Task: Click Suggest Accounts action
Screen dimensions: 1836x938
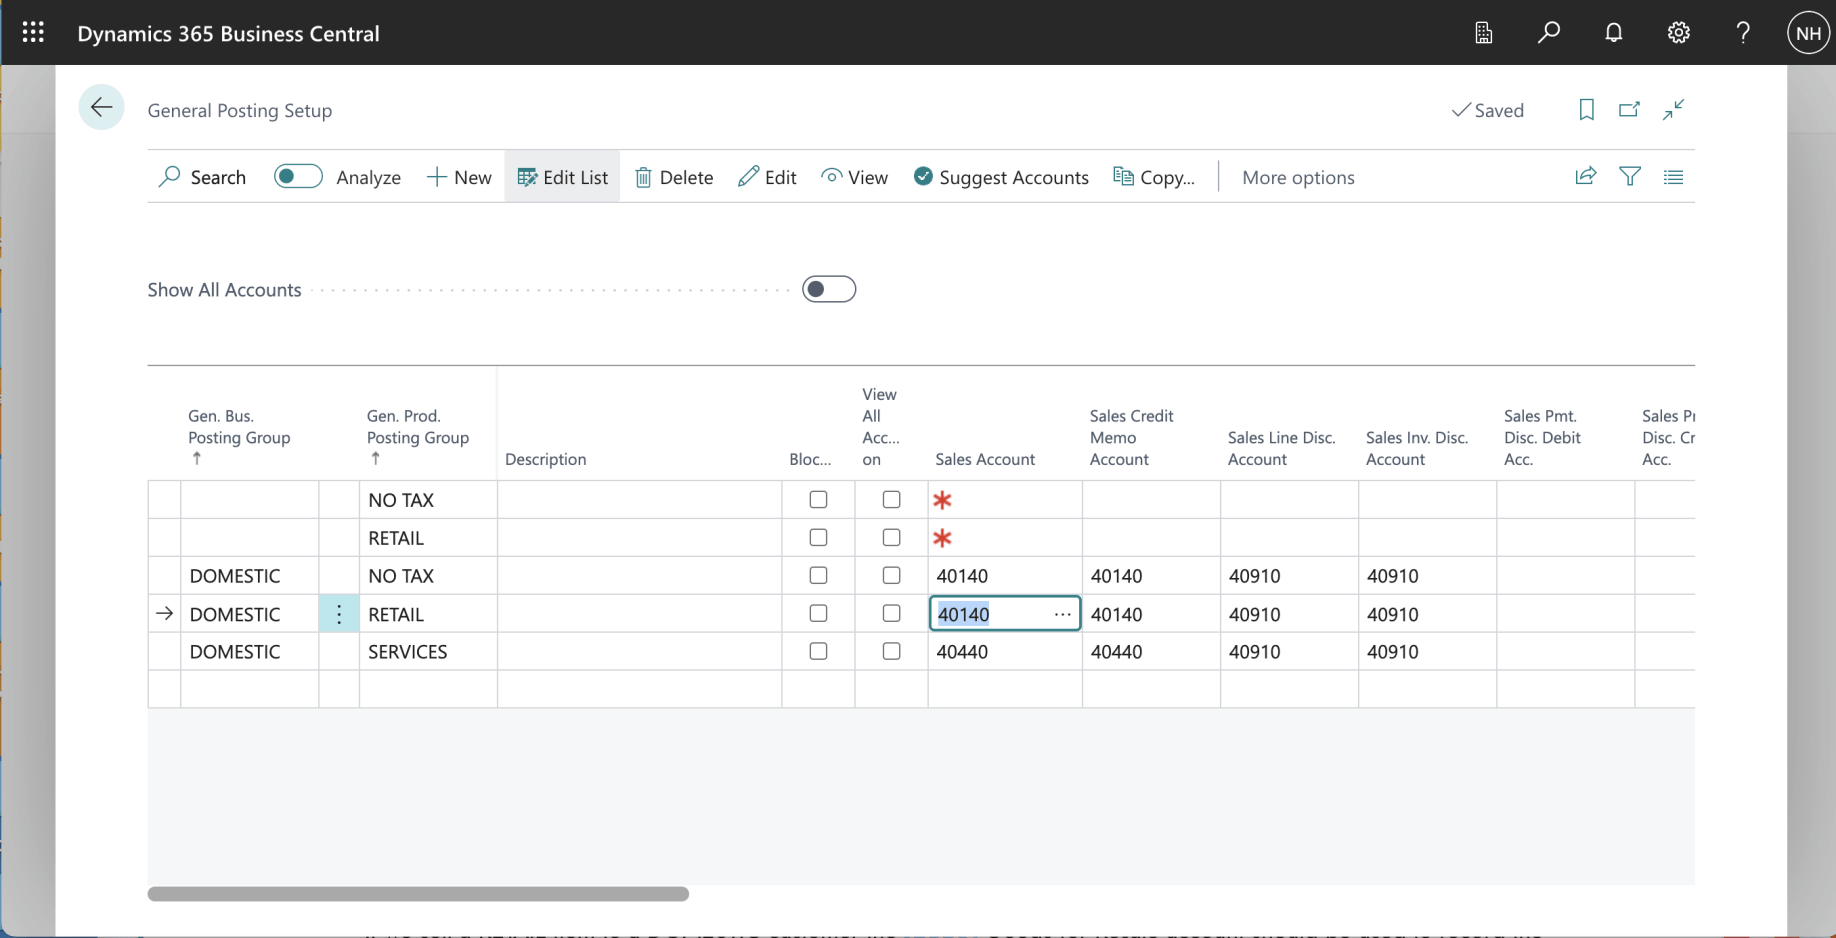Action: tap(1001, 177)
